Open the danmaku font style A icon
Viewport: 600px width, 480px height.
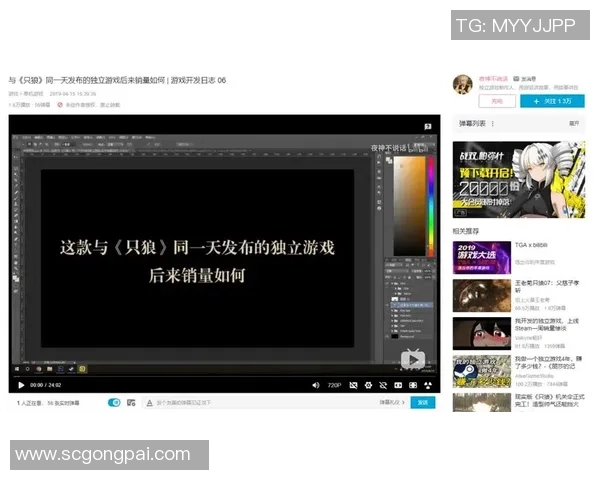coord(150,403)
